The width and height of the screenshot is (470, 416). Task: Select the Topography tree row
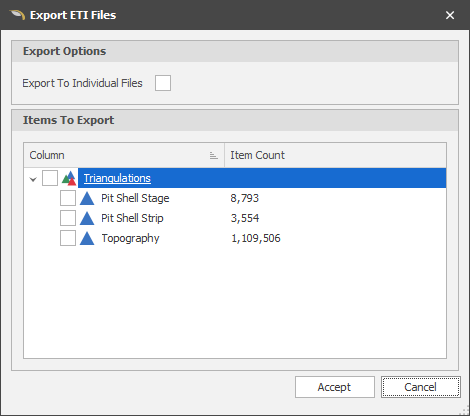(235, 238)
